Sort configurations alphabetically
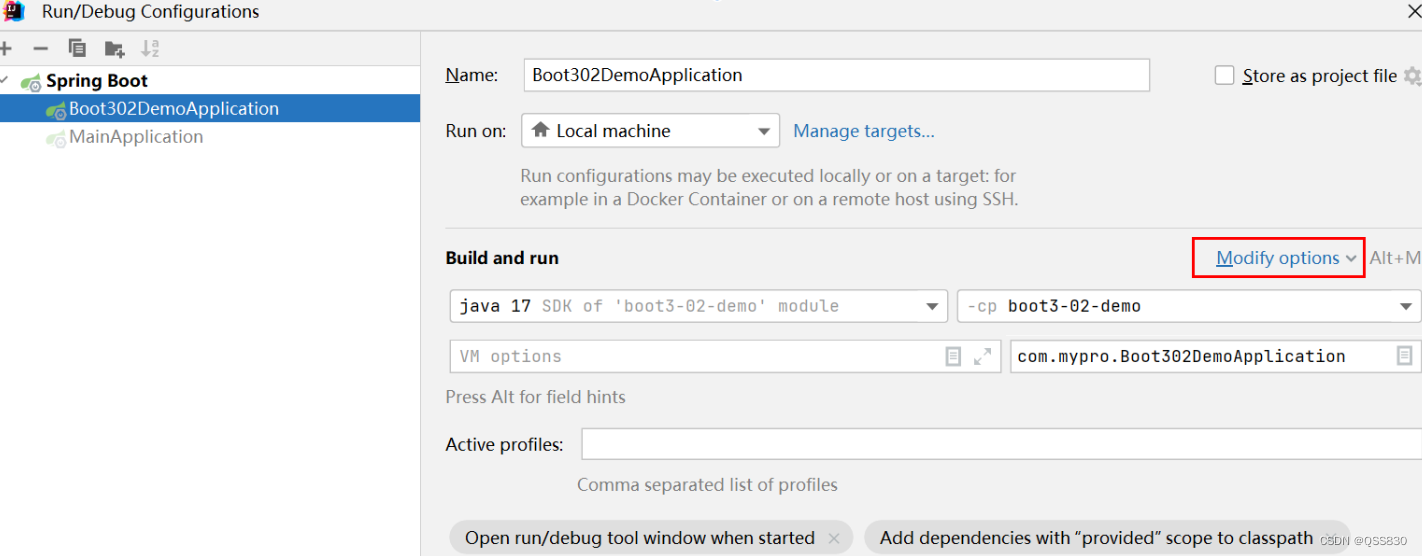Image resolution: width=1422 pixels, height=556 pixels. (150, 48)
